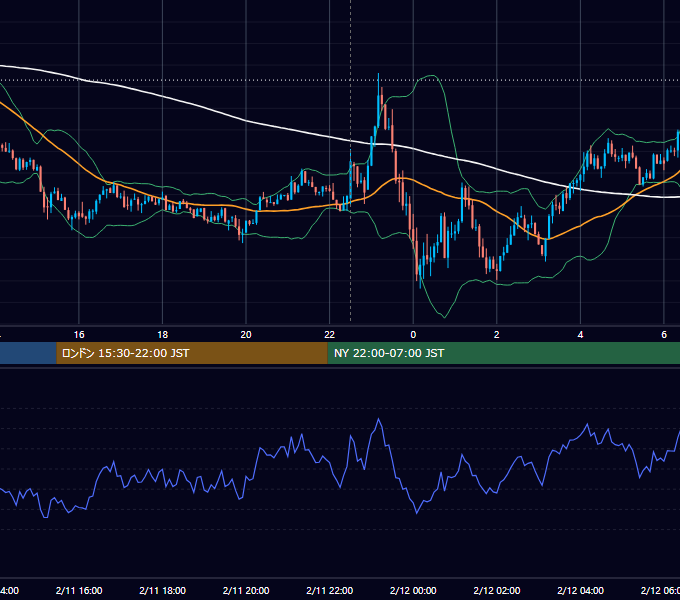Select the 22 hour label on price chart axis
Image resolution: width=680 pixels, height=600 pixels.
click(x=330, y=335)
